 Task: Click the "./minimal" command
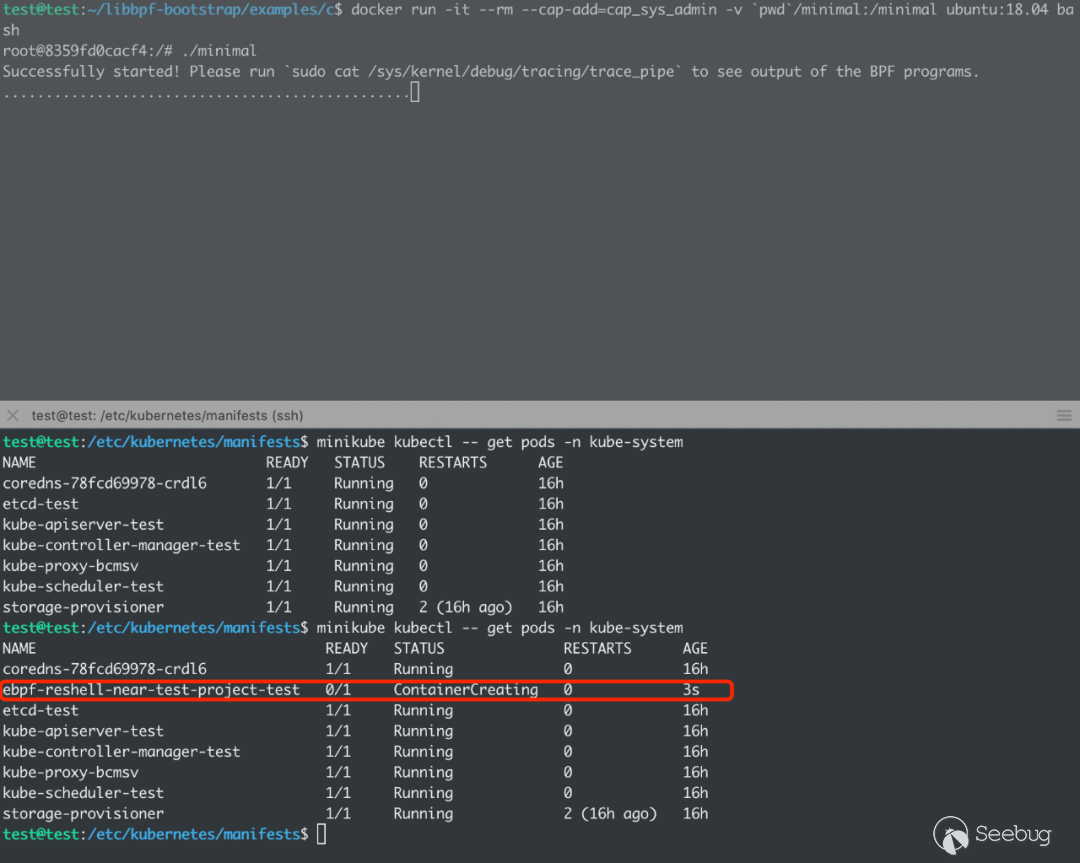[219, 51]
